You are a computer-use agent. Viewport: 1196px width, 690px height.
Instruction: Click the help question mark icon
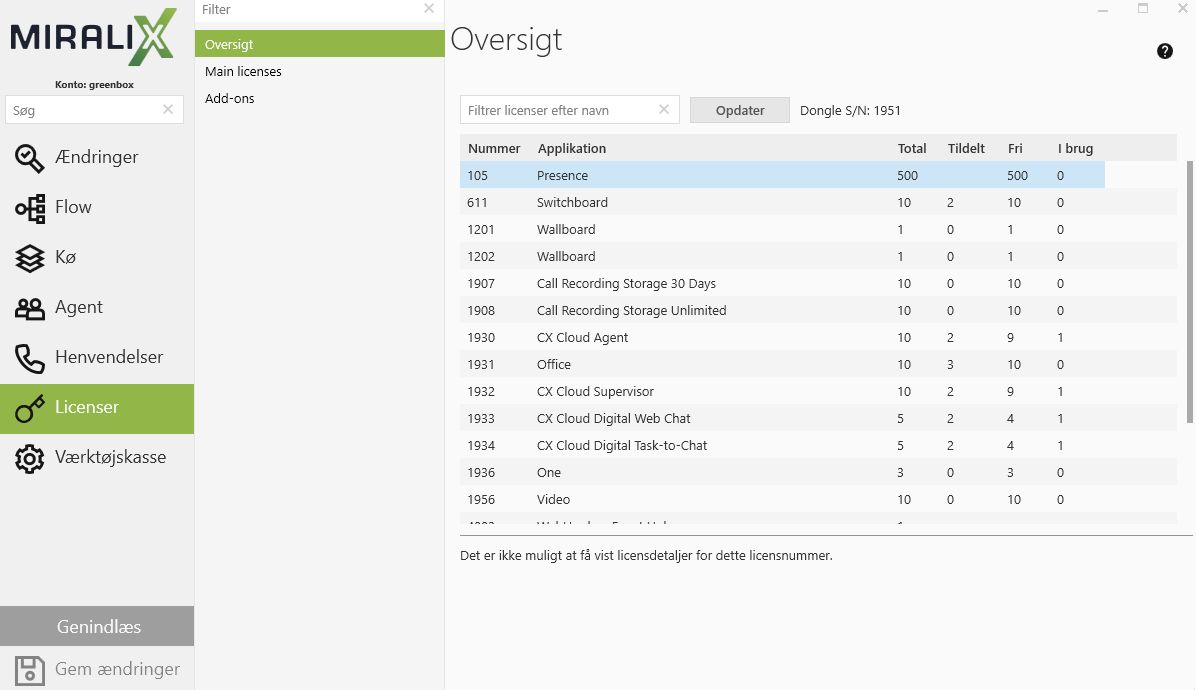tap(1165, 51)
